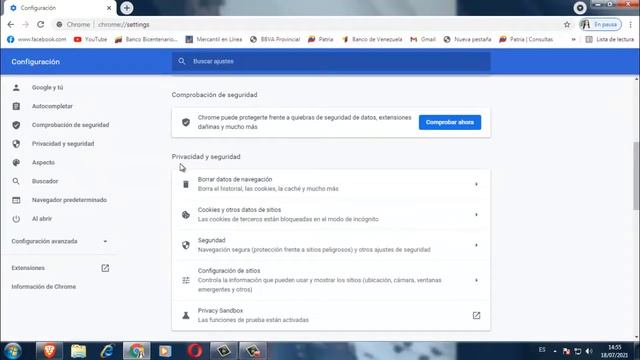Expand arrow for the Seguridad row
640x360 pixels.
(476, 245)
